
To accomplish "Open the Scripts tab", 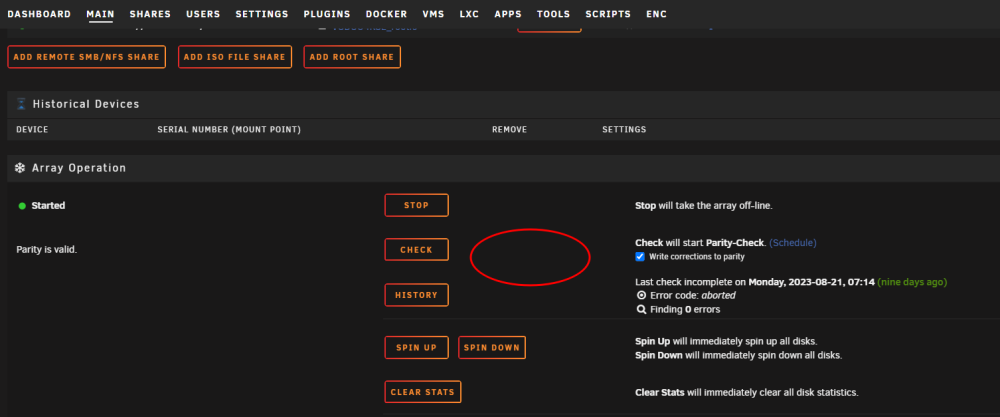I will [608, 14].
